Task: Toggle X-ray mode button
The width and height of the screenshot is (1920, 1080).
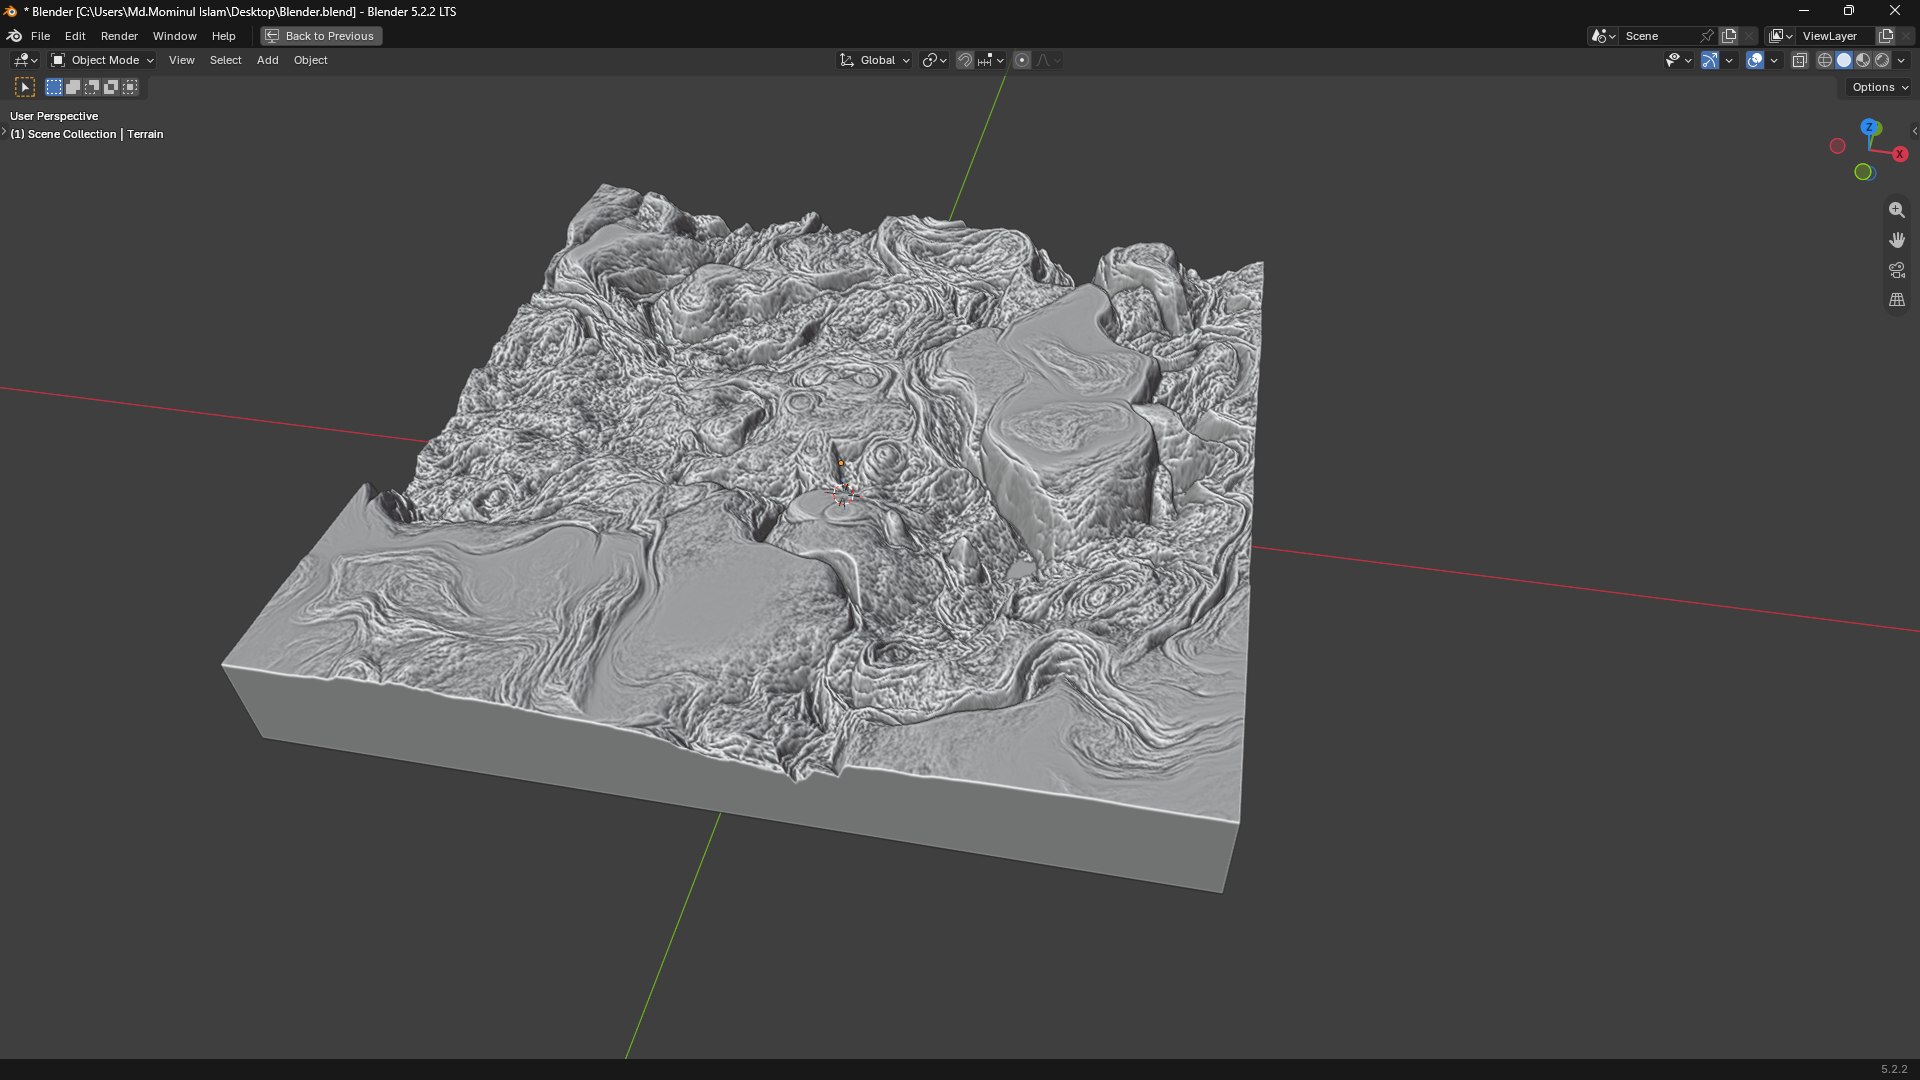Action: tap(1799, 60)
